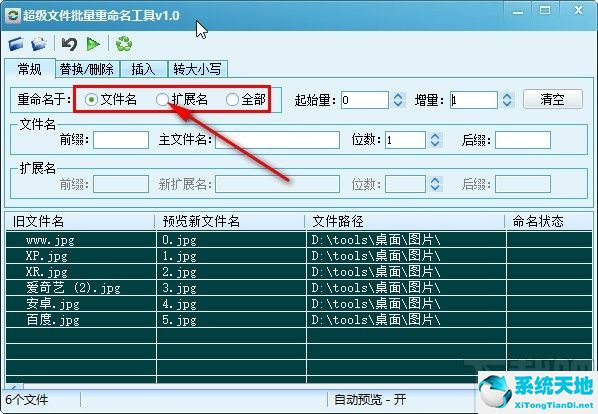Image resolution: width=598 pixels, height=414 pixels.
Task: Click the 清空 button
Action: 553,99
